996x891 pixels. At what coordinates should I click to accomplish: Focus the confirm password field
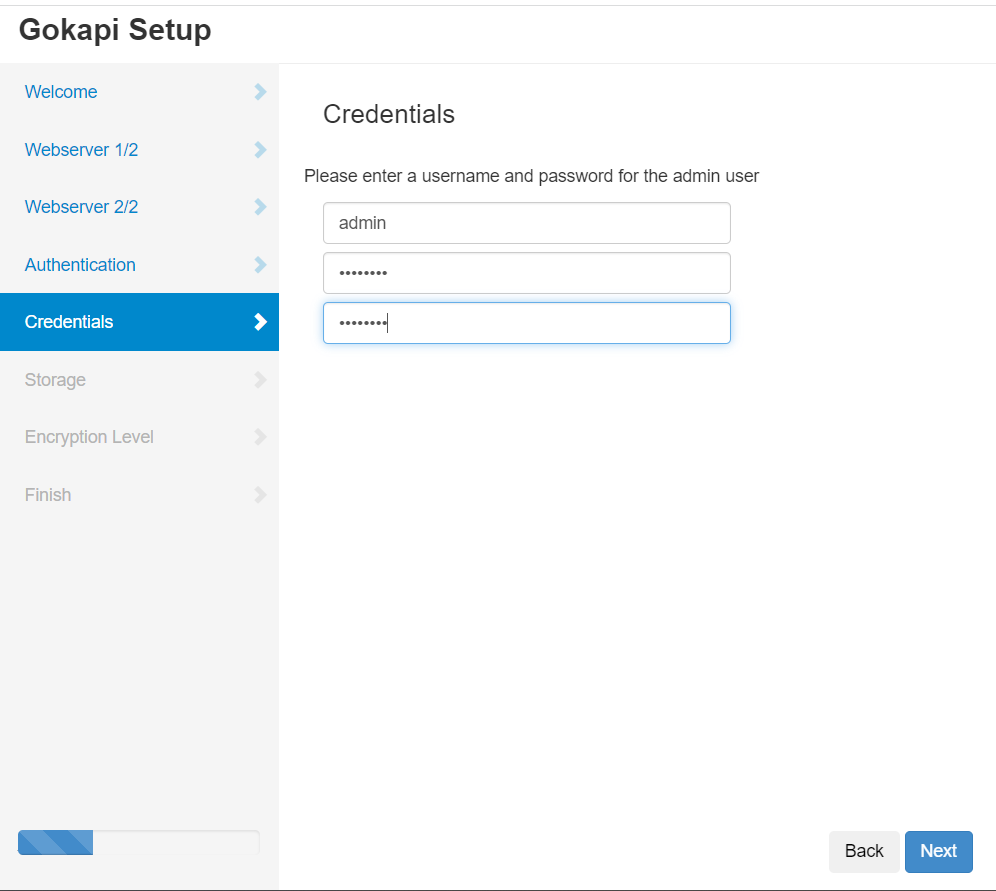pyautogui.click(x=527, y=323)
